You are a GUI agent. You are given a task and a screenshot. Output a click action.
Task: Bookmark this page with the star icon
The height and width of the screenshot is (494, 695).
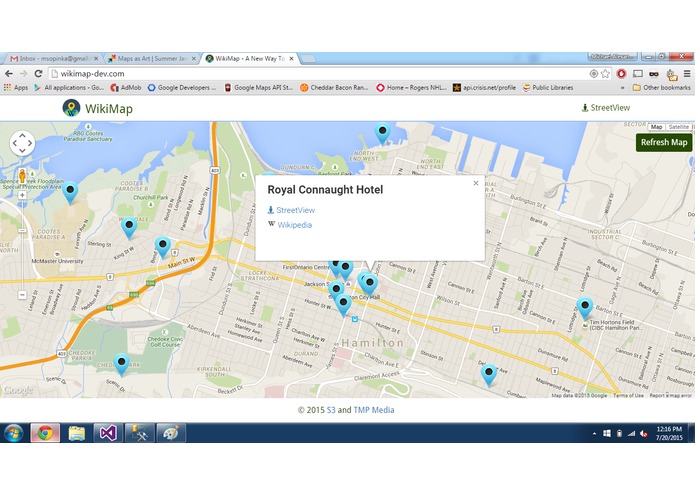pos(605,74)
